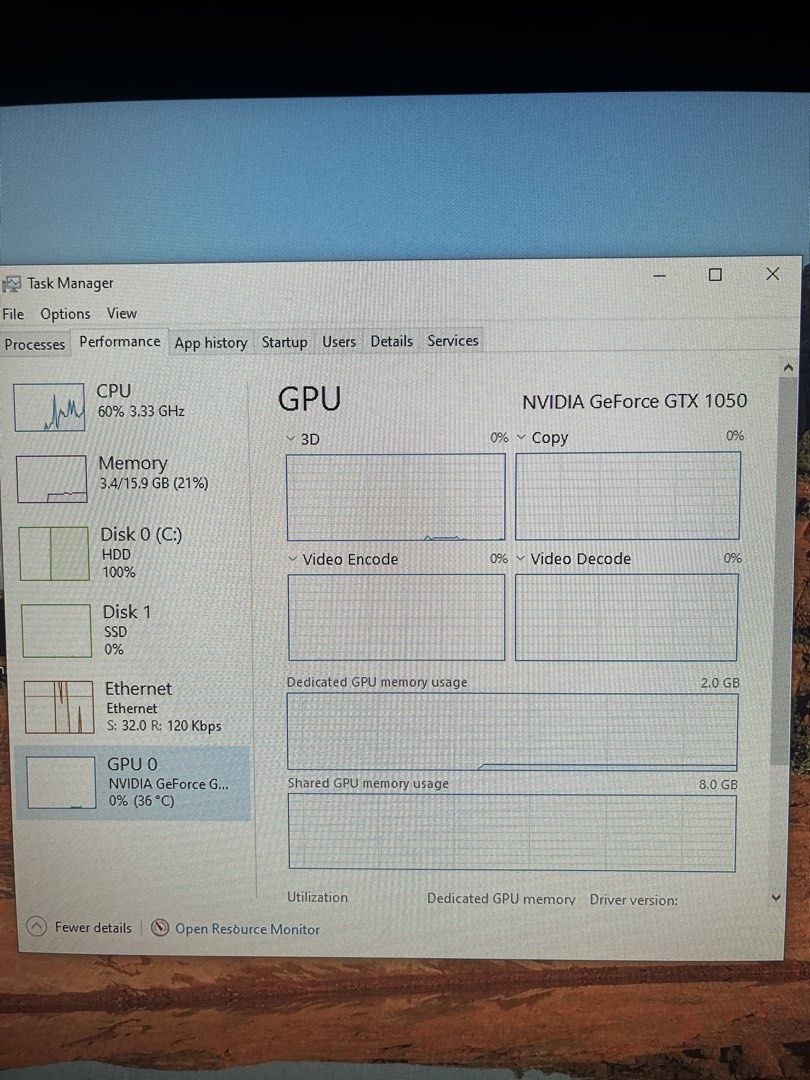Switch to the Startup tab
This screenshot has width=810, height=1080.
pyautogui.click(x=284, y=342)
